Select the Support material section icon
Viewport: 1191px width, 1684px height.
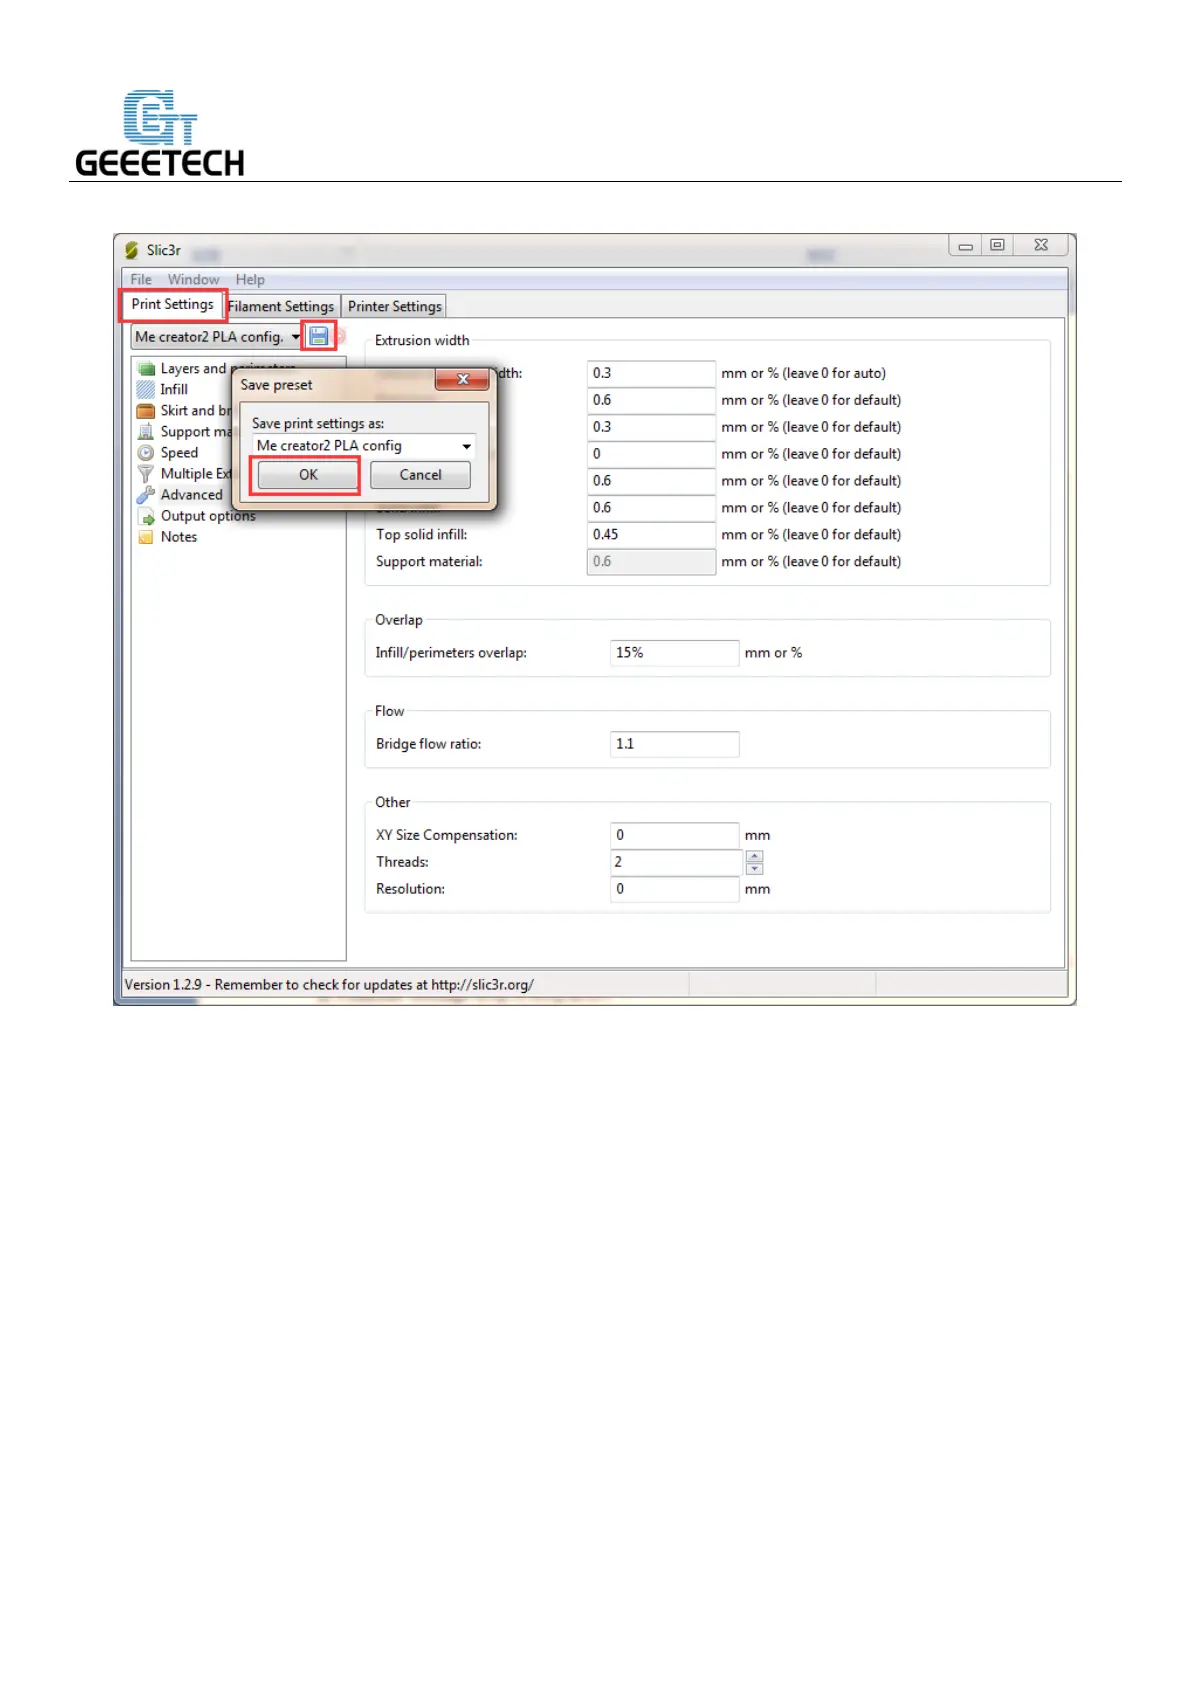click(146, 431)
